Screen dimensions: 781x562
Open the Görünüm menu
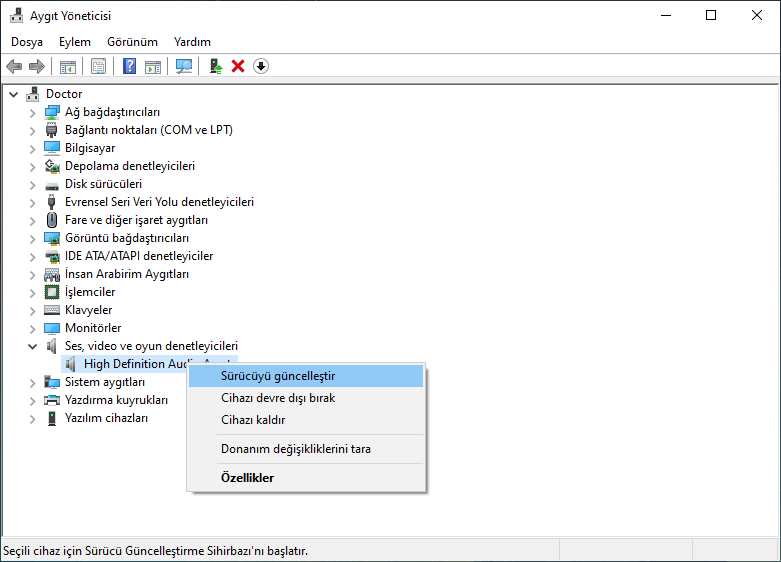(132, 42)
